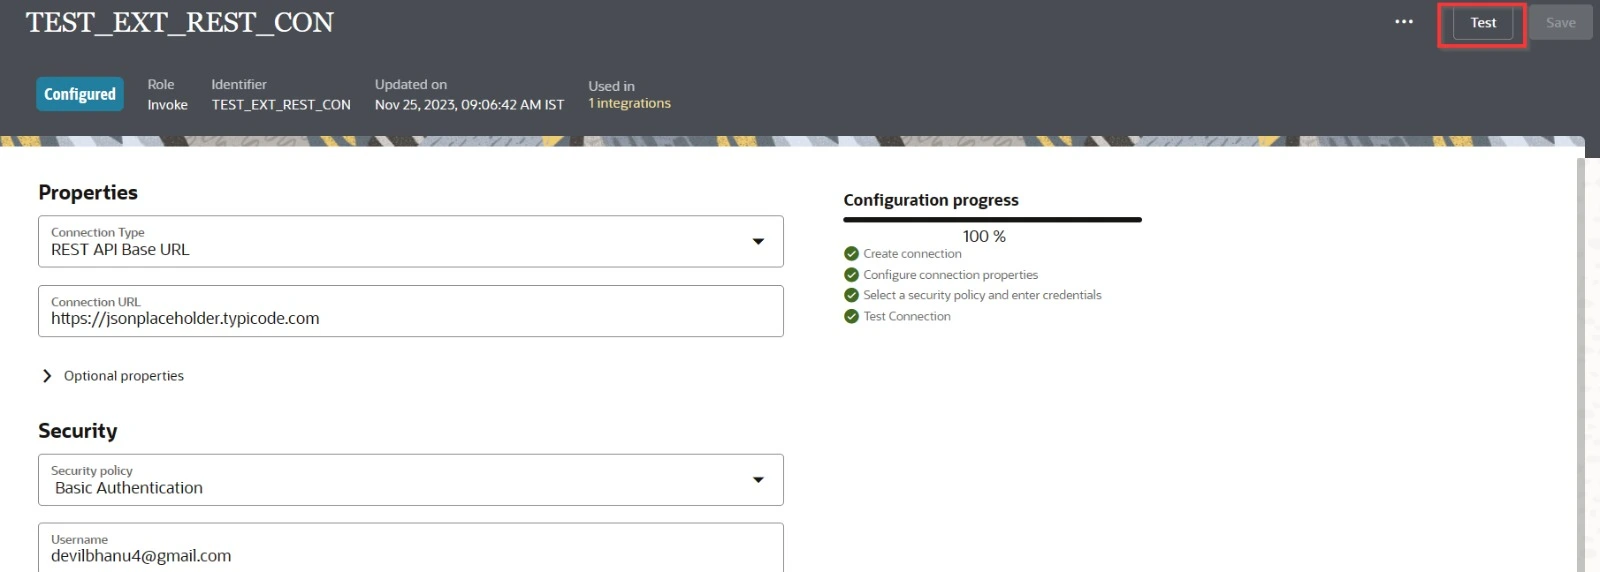Click the Save button

1559,23
